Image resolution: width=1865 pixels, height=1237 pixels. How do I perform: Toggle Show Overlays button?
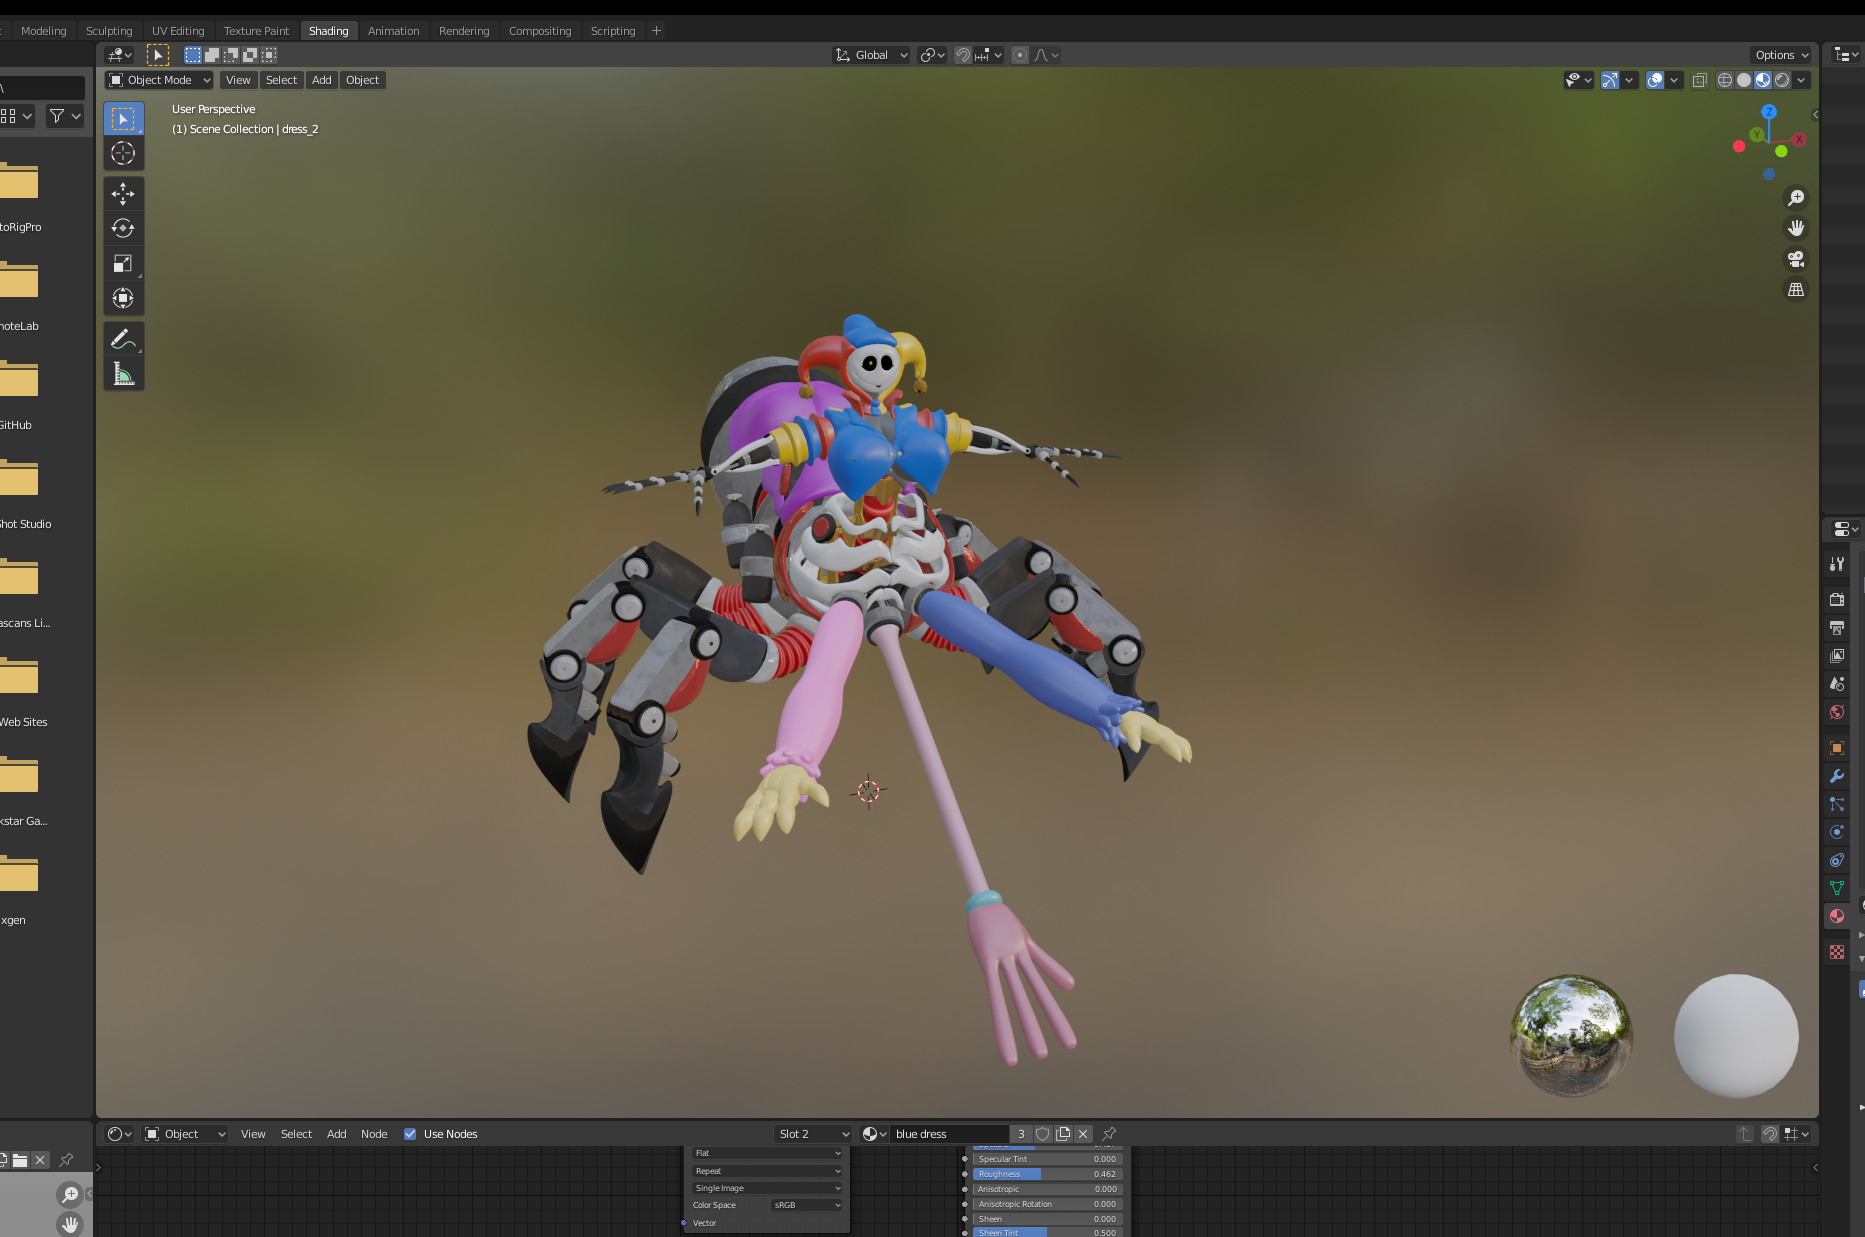click(1655, 80)
